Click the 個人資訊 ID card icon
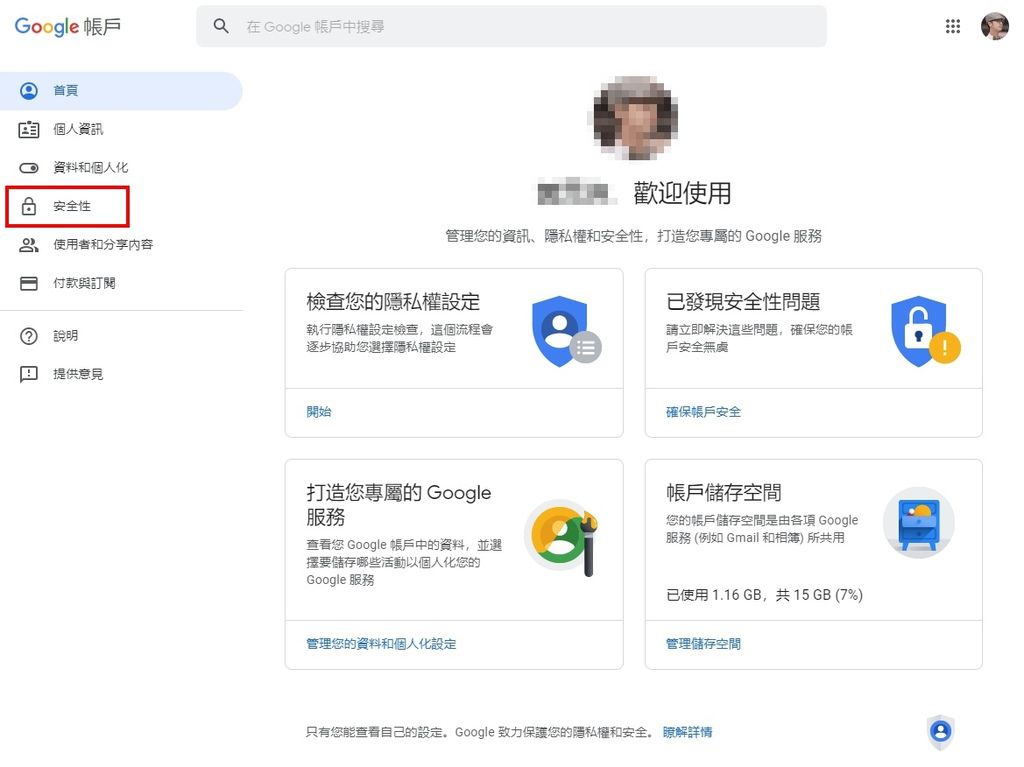 pyautogui.click(x=29, y=129)
